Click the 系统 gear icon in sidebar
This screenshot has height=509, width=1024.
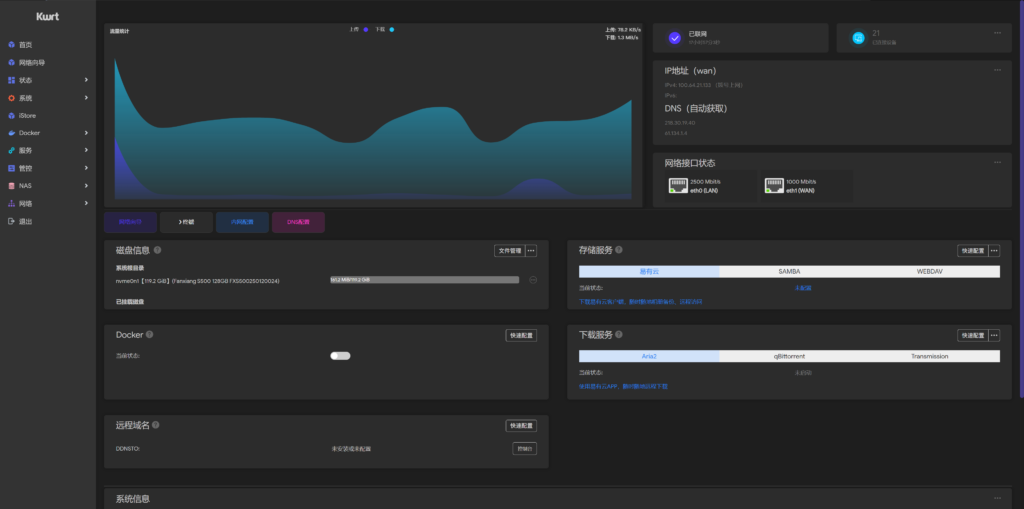[x=11, y=98]
